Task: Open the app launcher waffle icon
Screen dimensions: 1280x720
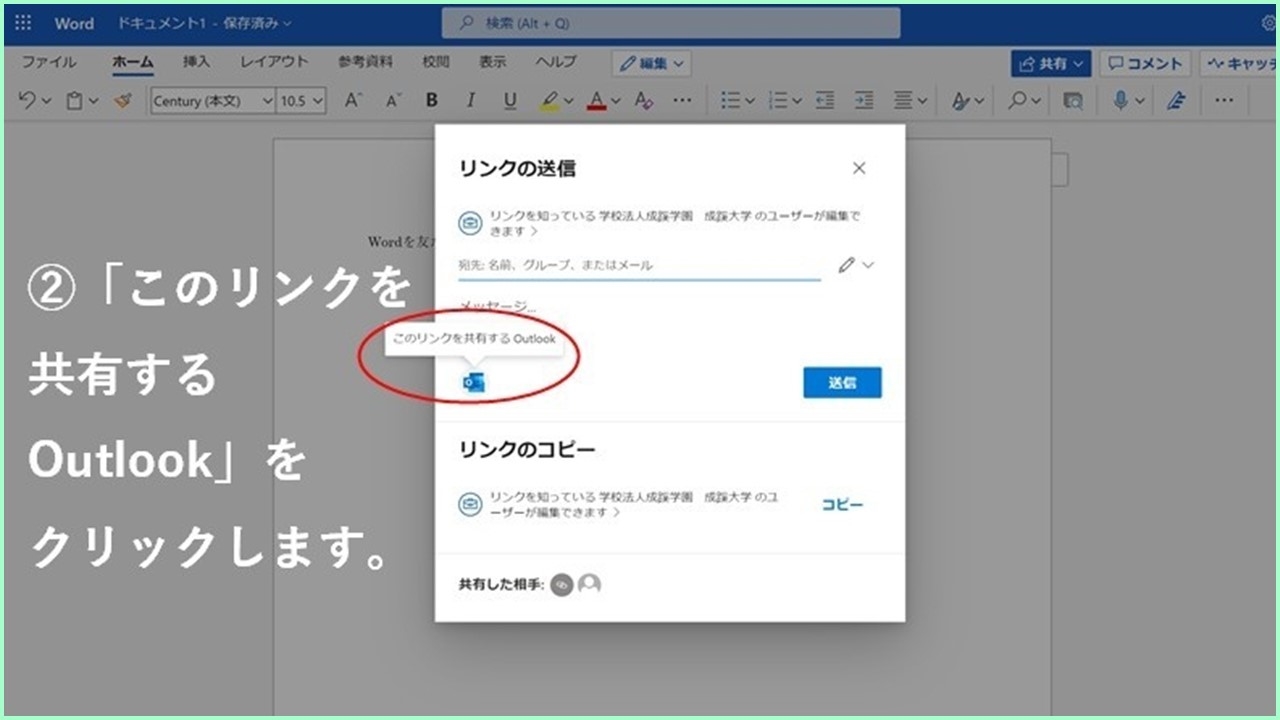Action: pyautogui.click(x=23, y=22)
